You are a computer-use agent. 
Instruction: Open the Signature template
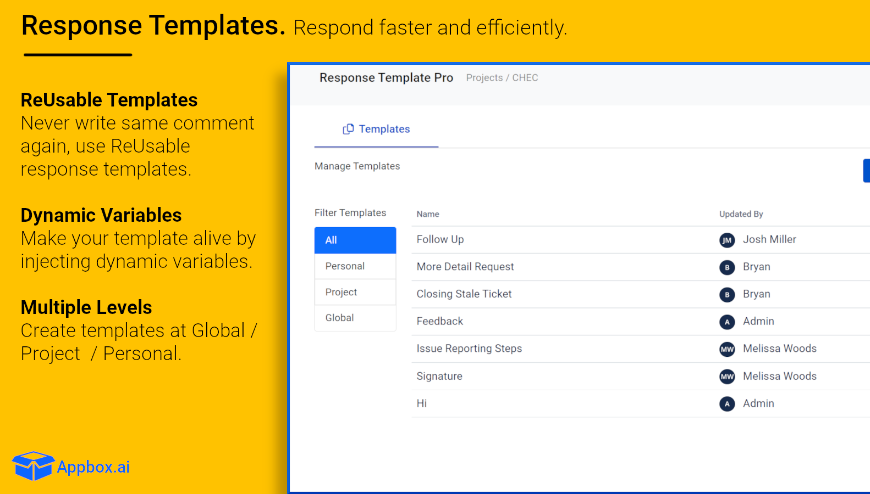[439, 376]
